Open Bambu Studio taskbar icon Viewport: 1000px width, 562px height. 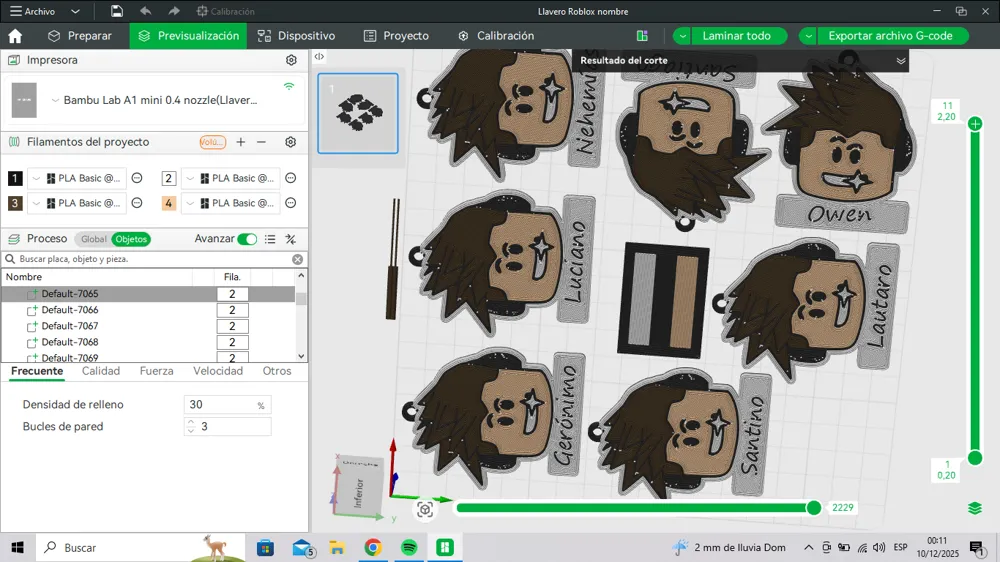(445, 547)
